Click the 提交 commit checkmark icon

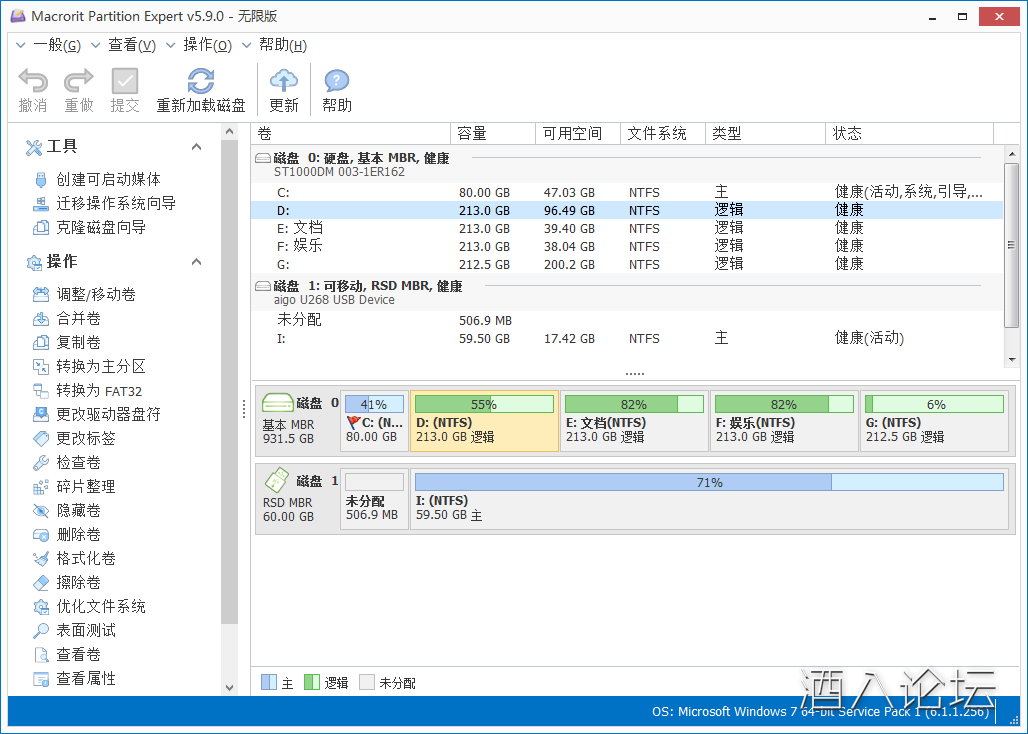(x=125, y=82)
